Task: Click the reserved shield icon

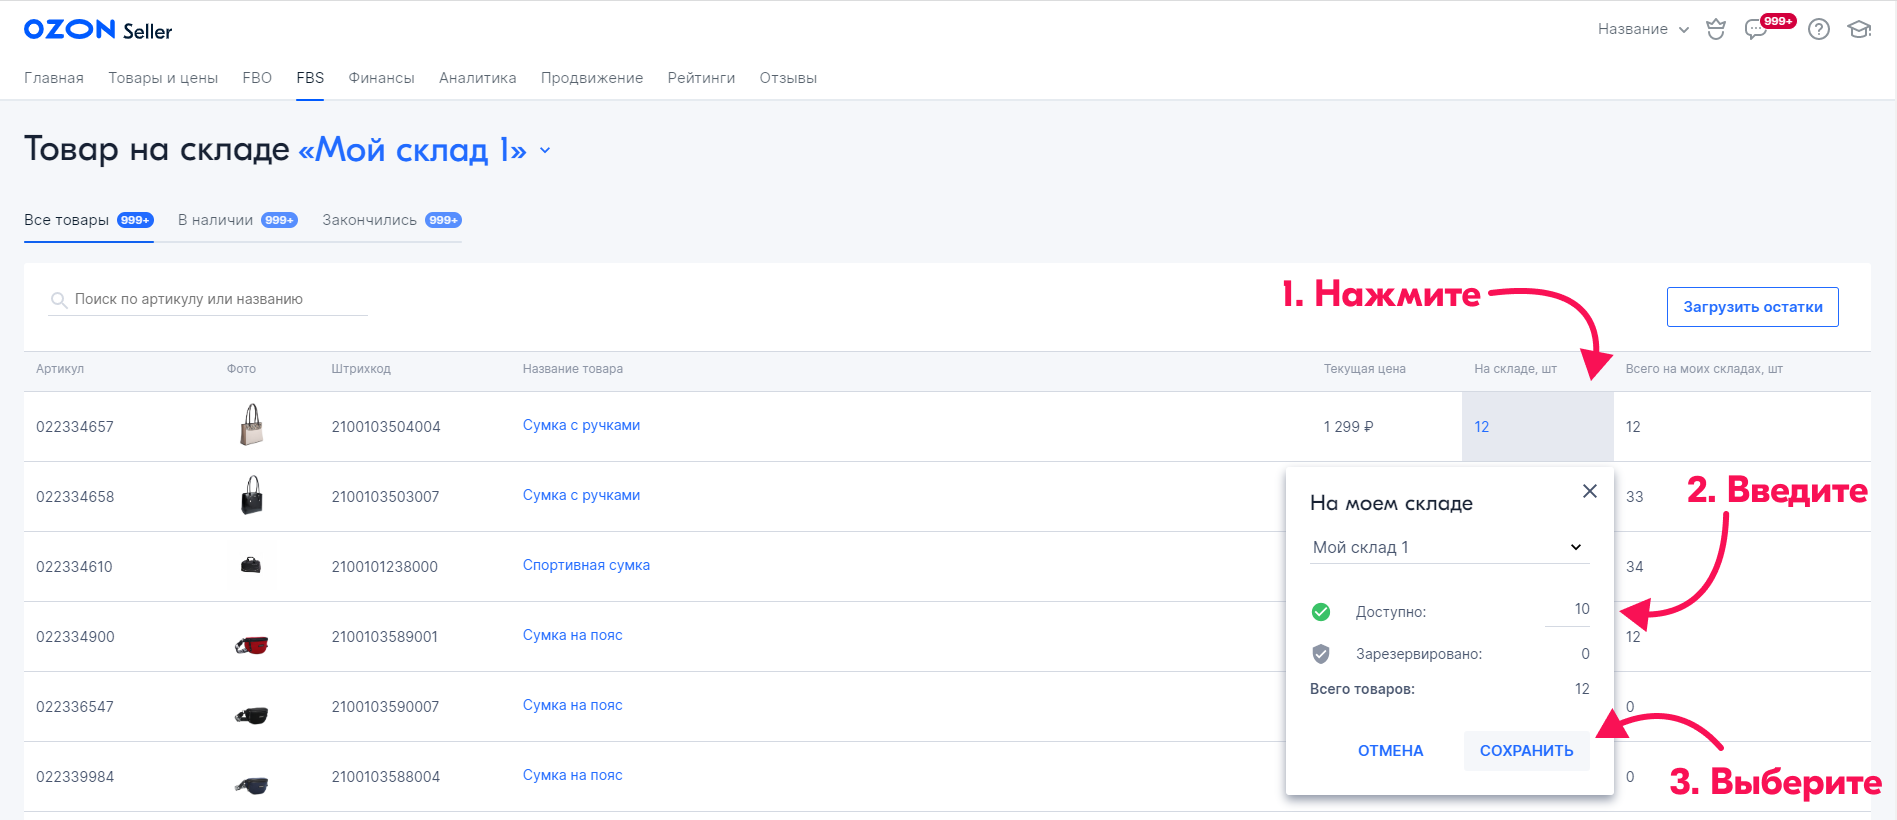Action: (1321, 654)
